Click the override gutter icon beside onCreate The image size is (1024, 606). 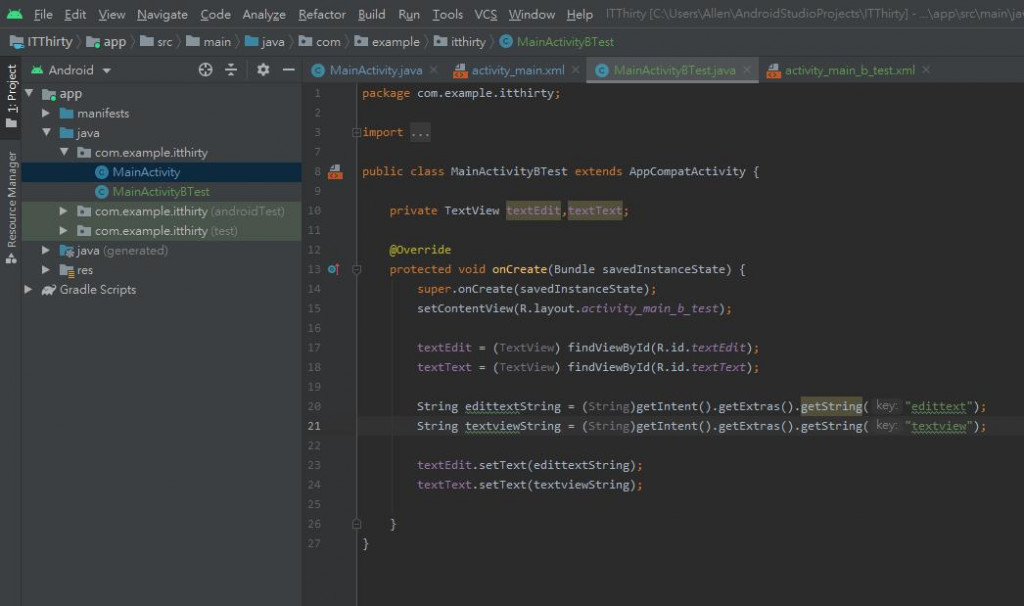(334, 269)
